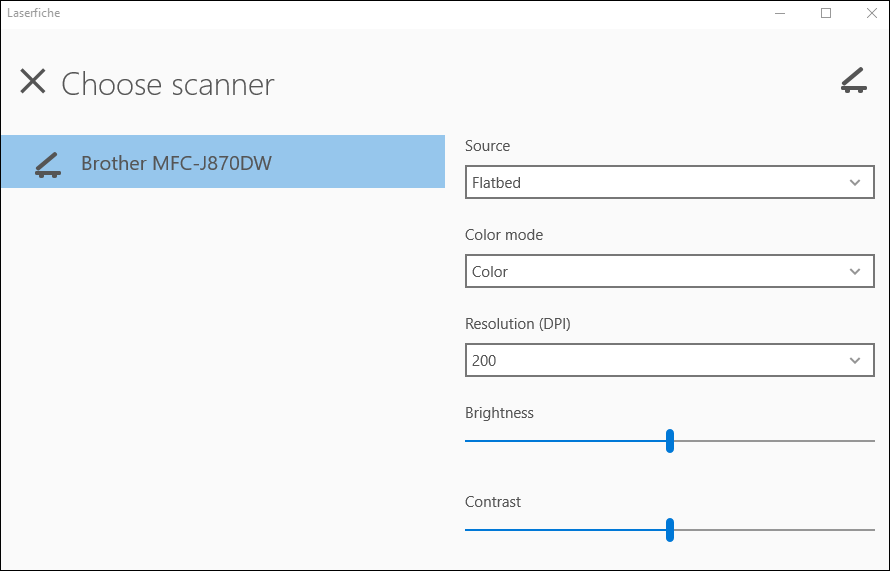Viewport: 890px width, 571px height.
Task: Click the Contrast slider handle
Action: tap(670, 530)
